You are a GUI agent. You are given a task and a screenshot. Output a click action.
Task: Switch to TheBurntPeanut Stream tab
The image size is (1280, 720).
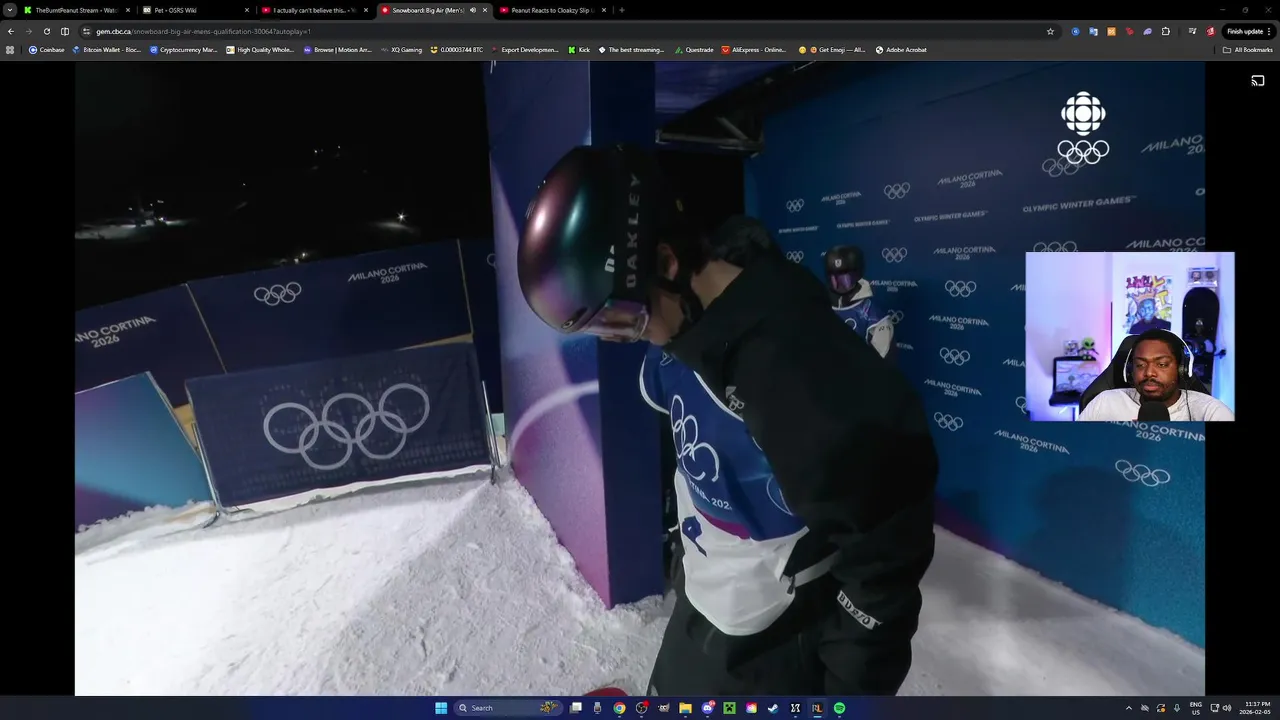(x=76, y=10)
